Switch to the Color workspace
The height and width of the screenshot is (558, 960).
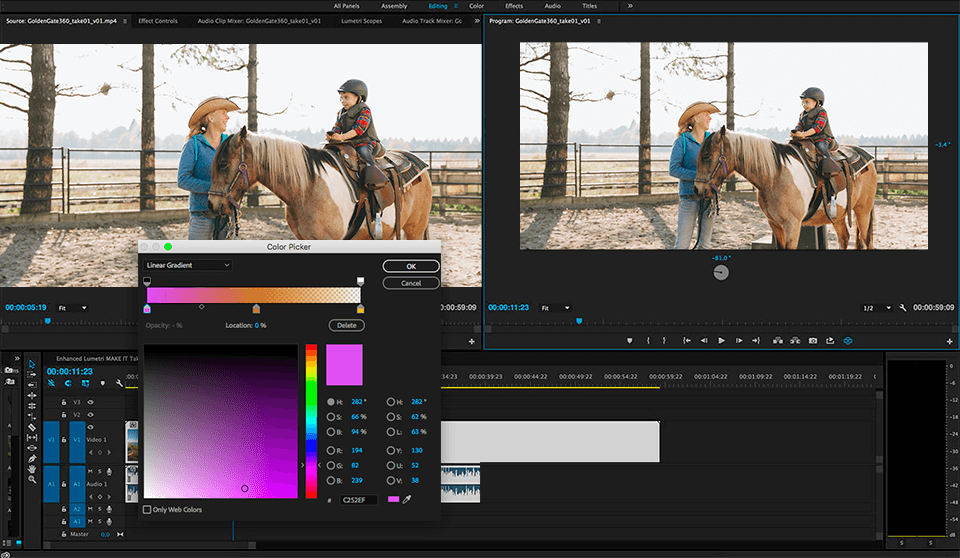tap(476, 6)
